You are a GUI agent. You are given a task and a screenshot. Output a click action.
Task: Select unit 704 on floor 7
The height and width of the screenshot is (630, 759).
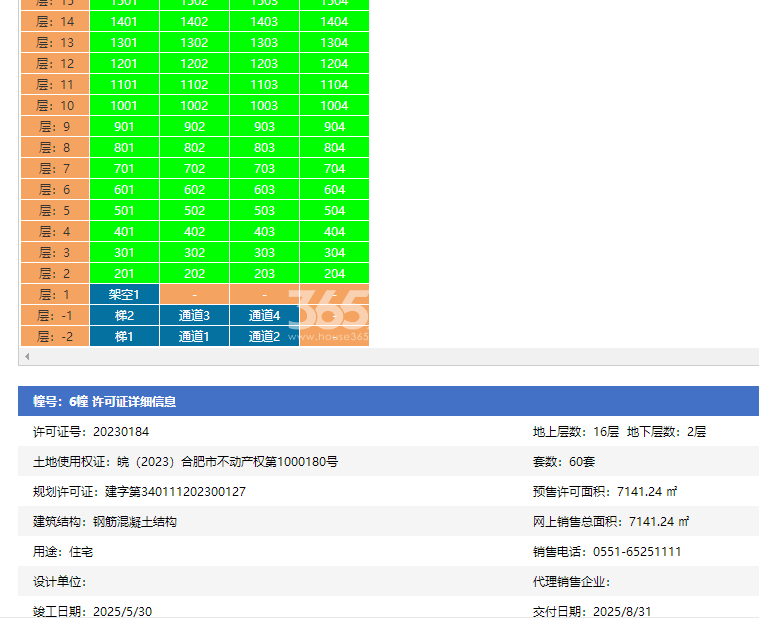click(x=334, y=168)
